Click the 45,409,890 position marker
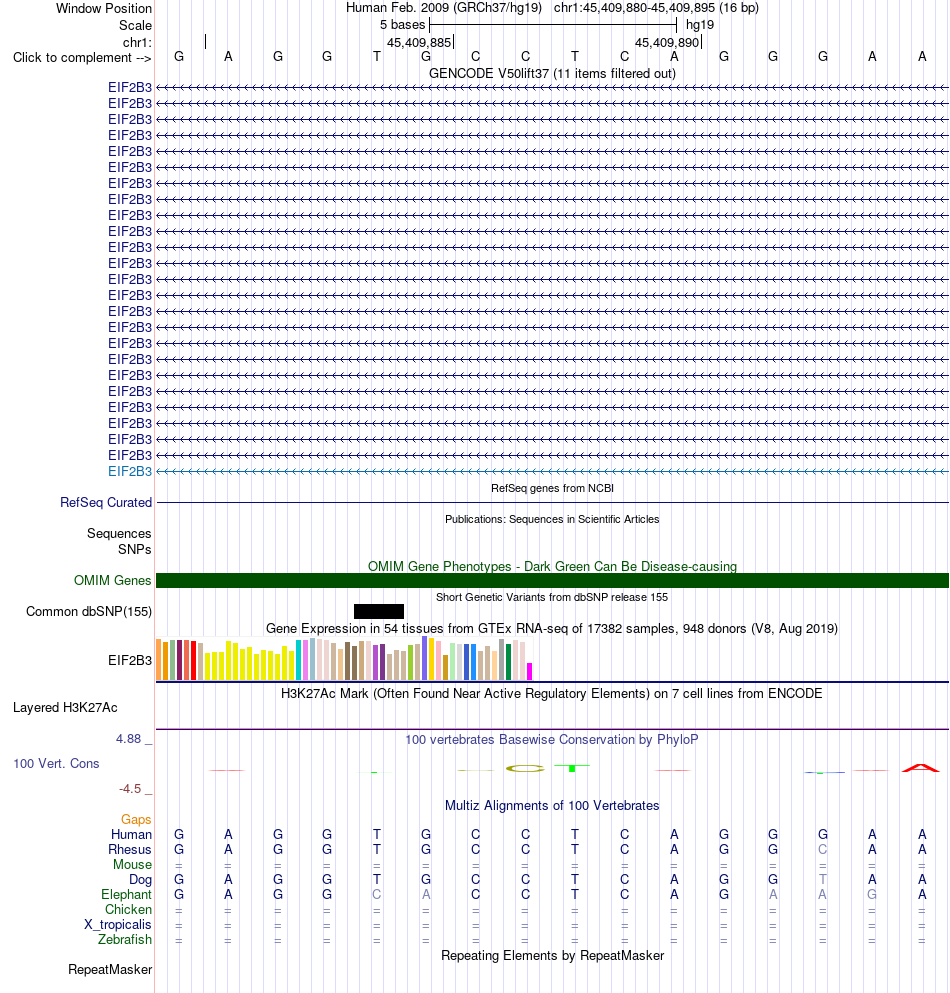Image resolution: width=950 pixels, height=993 pixels. 667,42
